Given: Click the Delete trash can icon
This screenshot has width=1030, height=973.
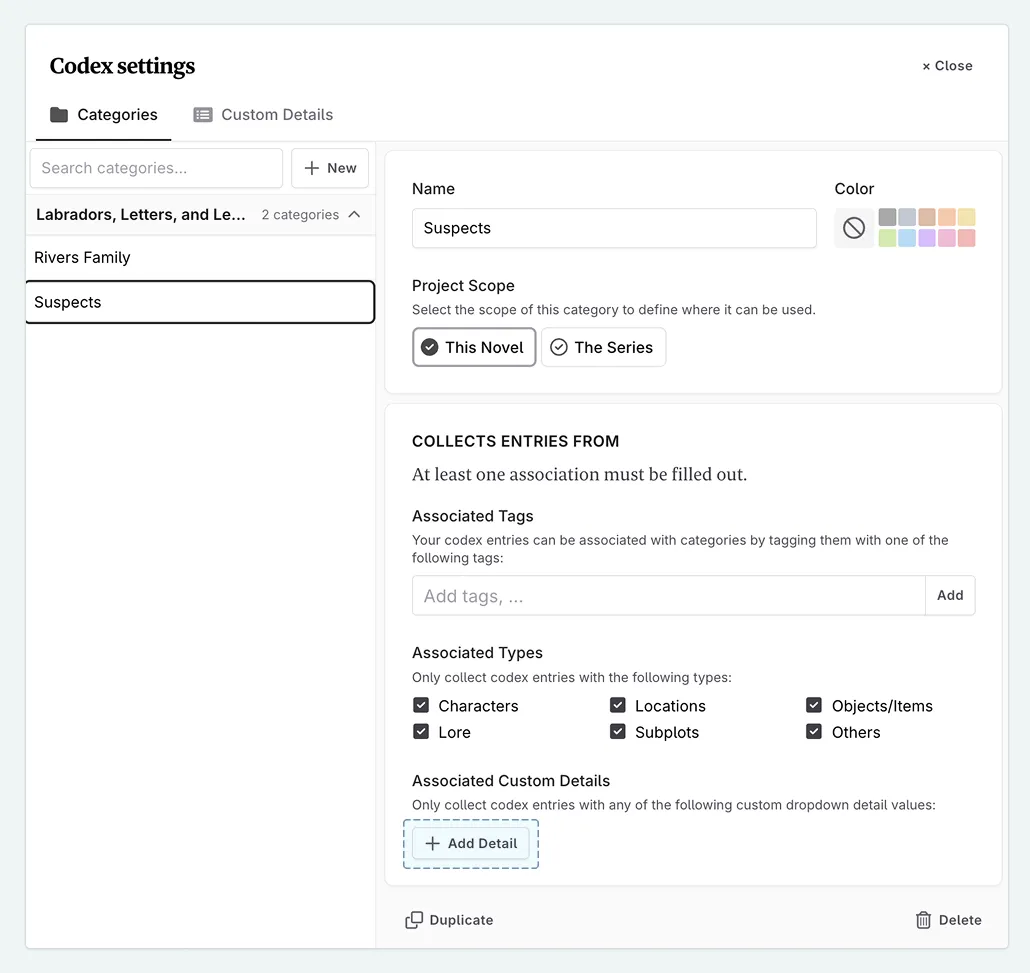Looking at the screenshot, I should pyautogui.click(x=923, y=920).
